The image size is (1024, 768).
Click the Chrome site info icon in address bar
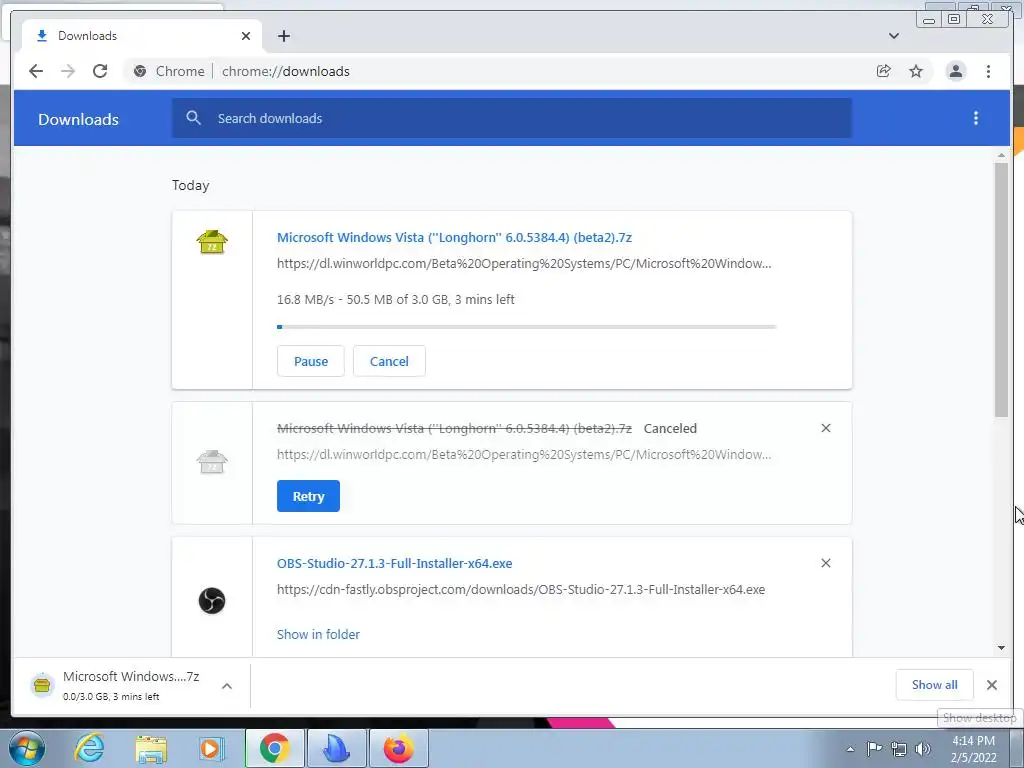140,71
